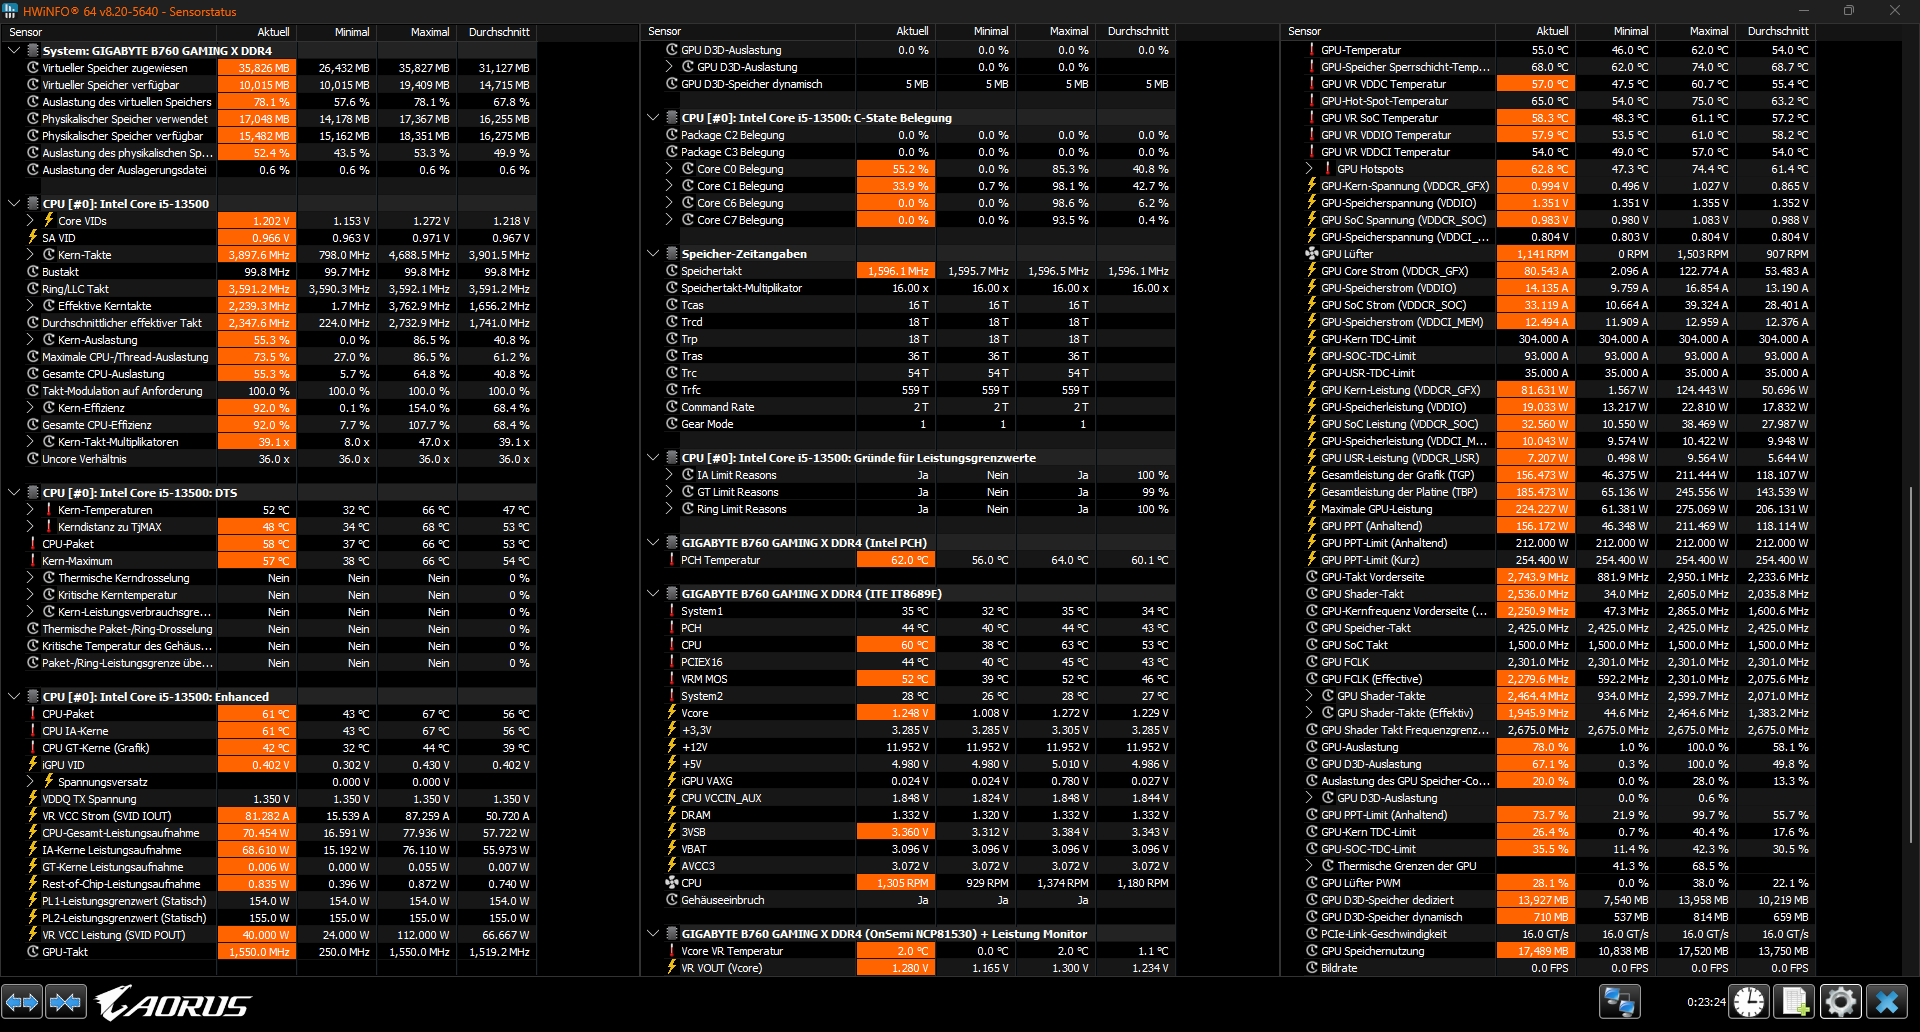Collapse the Speicher-Zeitangaben section
This screenshot has height=1032, width=1920.
coord(653,254)
